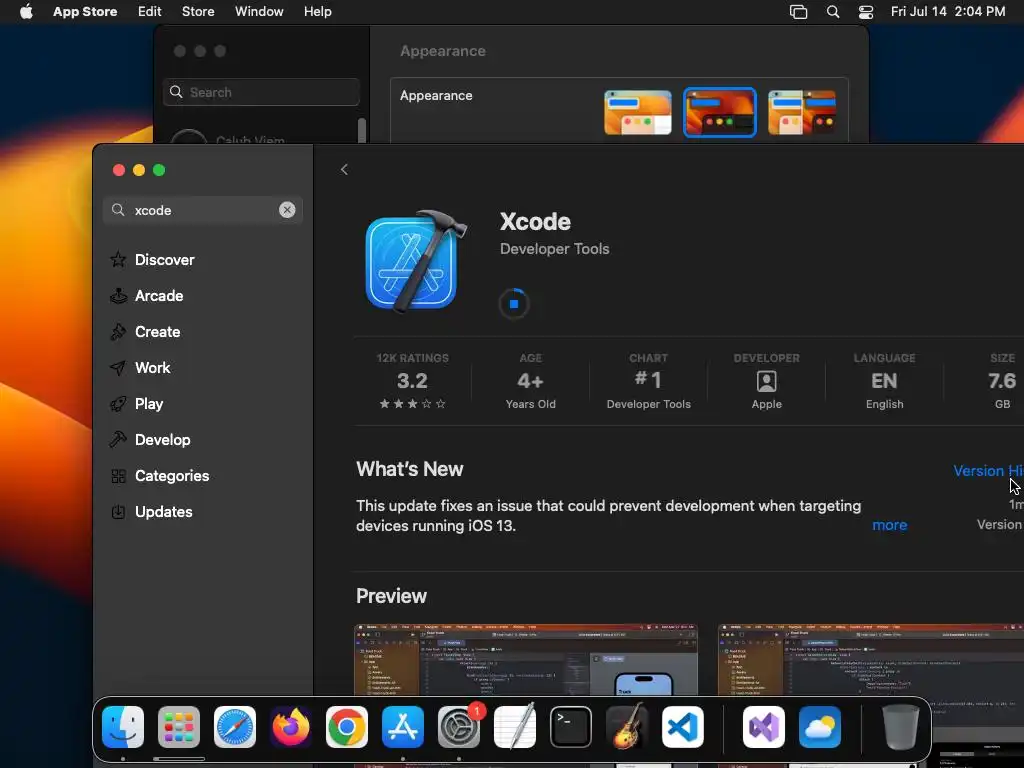1024x768 pixels.
Task: Select the Auto appearance option
Action: pos(802,112)
